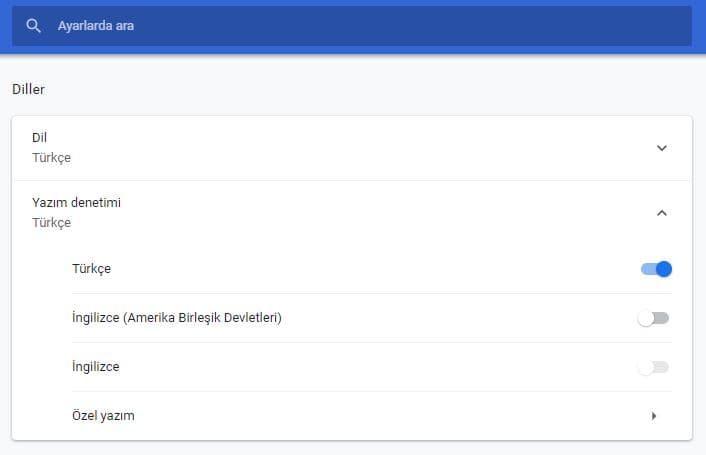Enable İngilizce (Amerika Birleşik Devletleri) toggle
Screen dimensions: 706x455
653,318
